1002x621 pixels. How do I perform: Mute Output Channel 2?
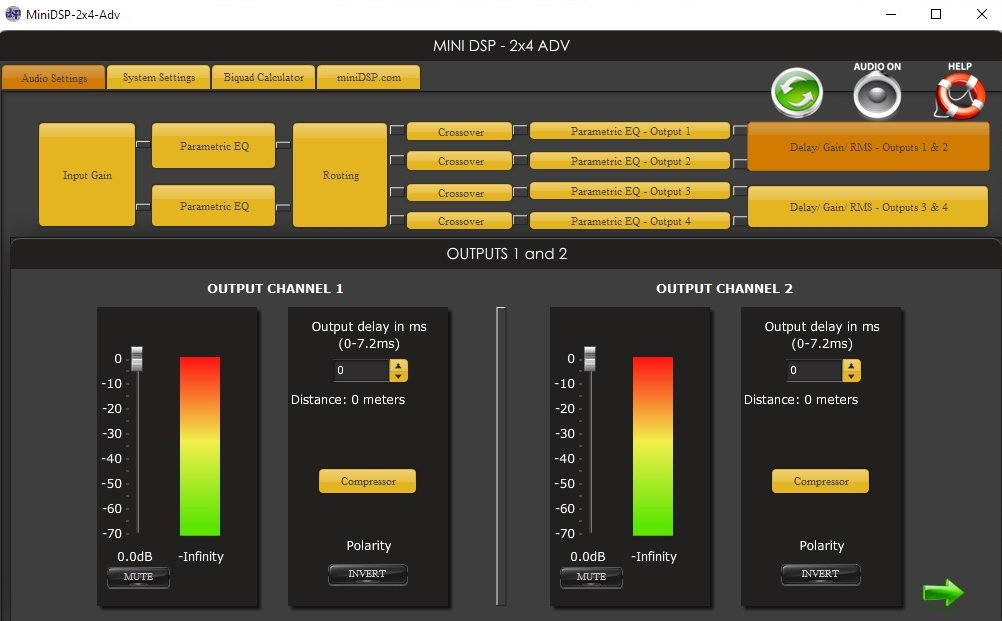pos(591,577)
